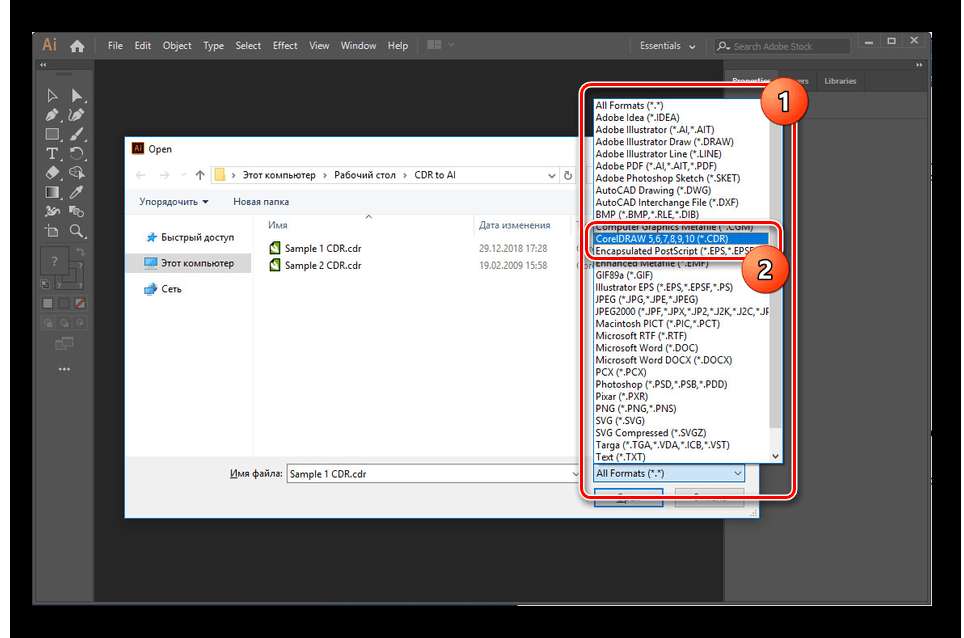The image size is (964, 638).
Task: Click the Up folder arrow in Open dialog
Action: 200,175
